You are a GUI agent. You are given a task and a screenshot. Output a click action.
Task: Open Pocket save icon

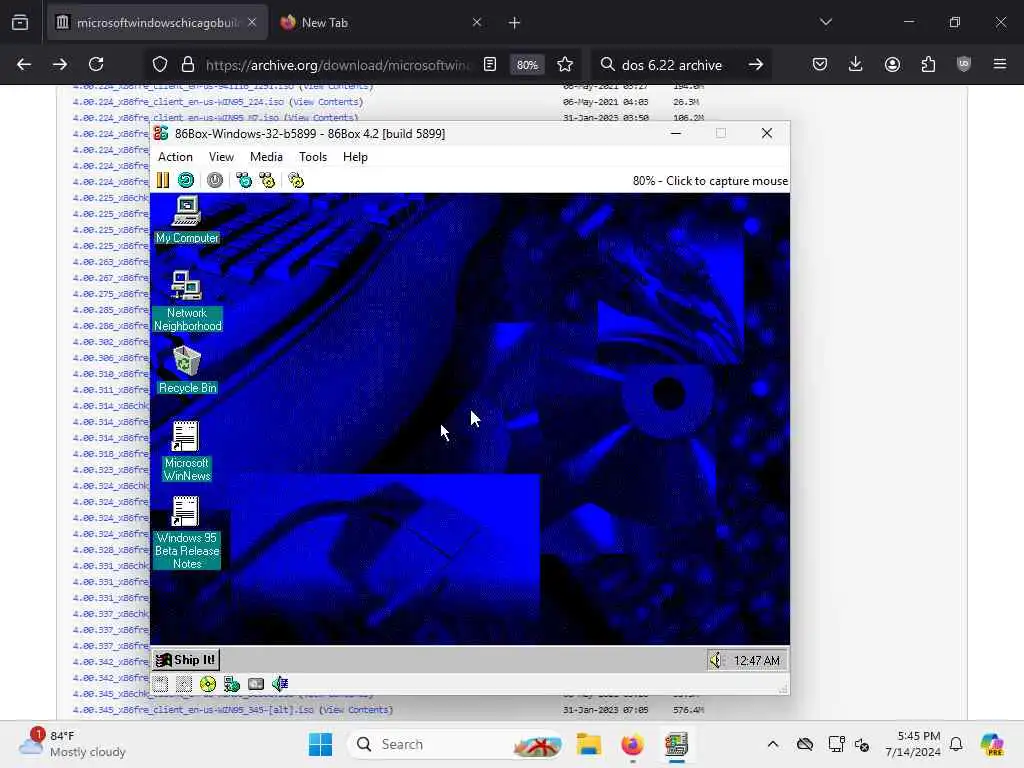[820, 64]
